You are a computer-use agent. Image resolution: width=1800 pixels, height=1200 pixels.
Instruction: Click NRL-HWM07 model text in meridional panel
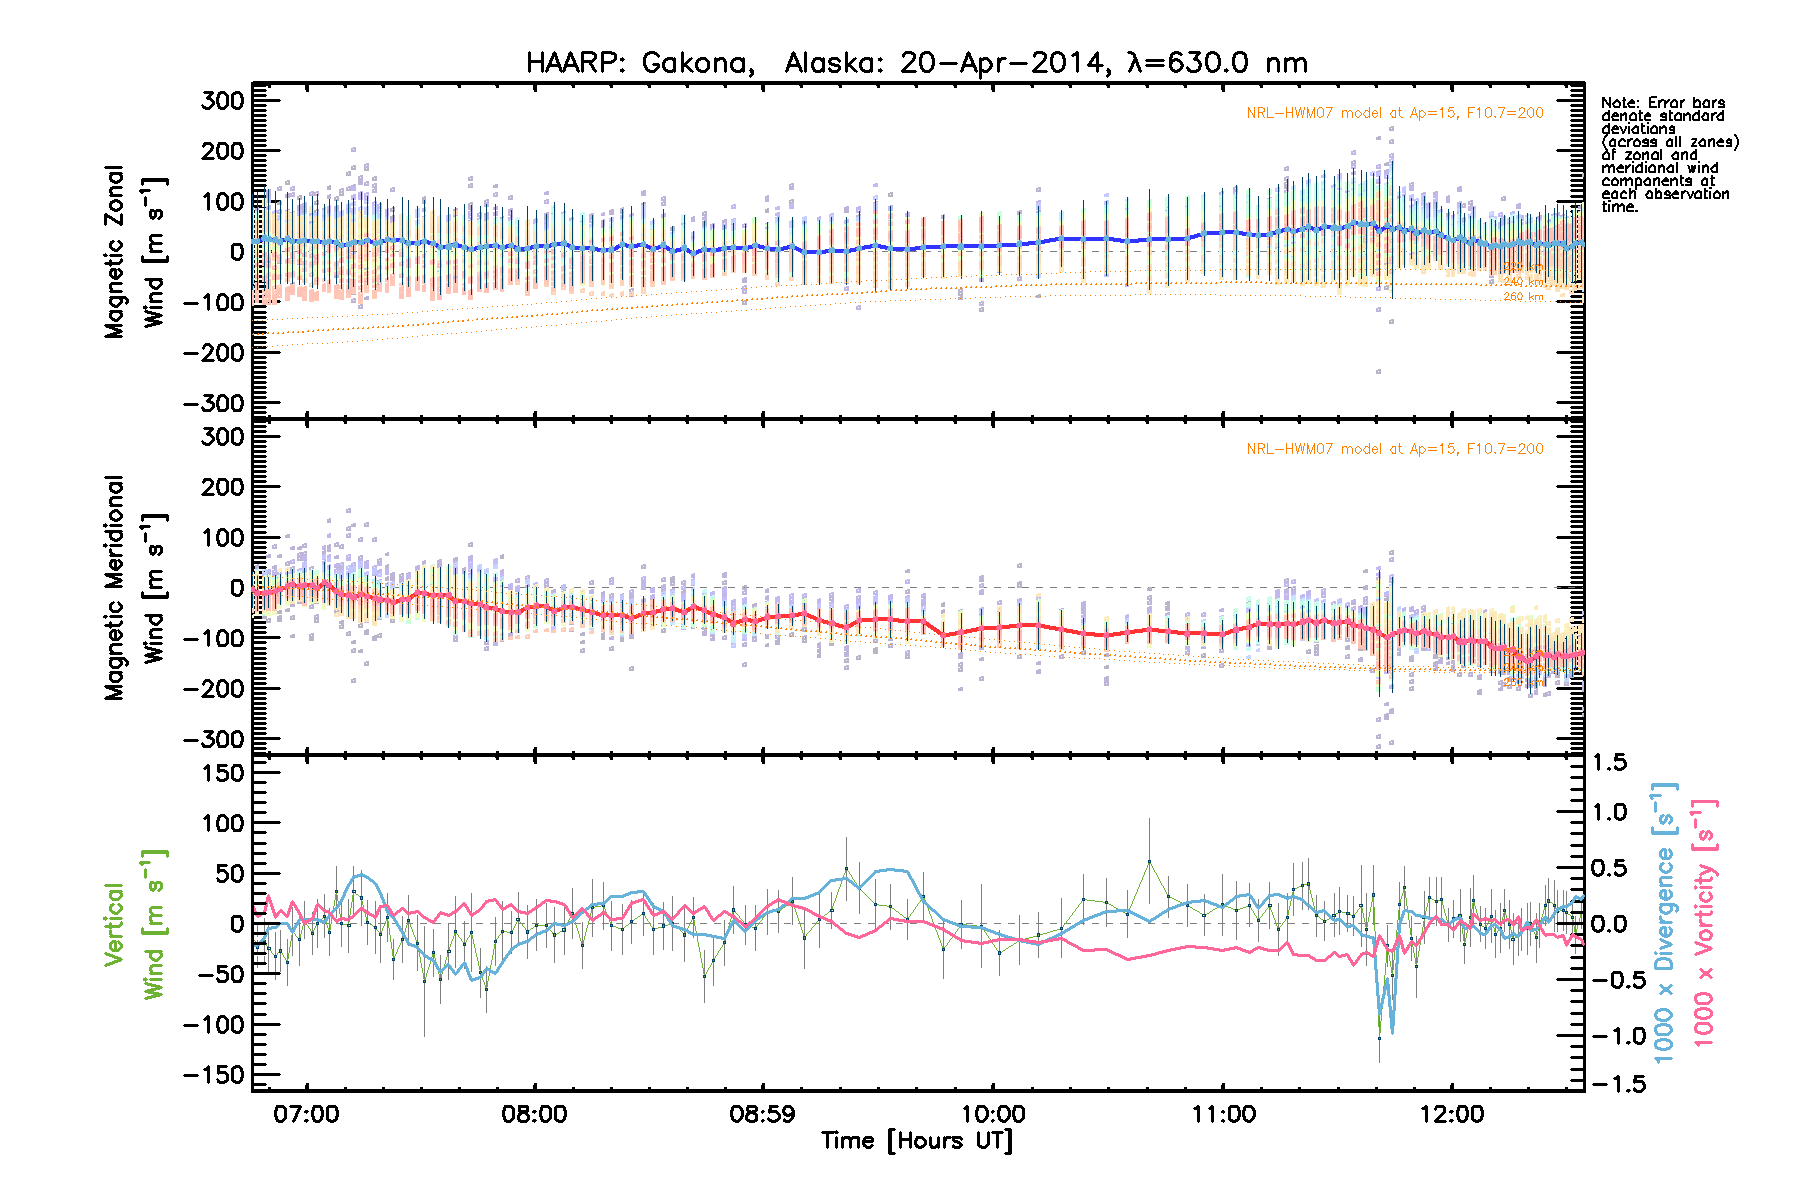[x=1394, y=449]
